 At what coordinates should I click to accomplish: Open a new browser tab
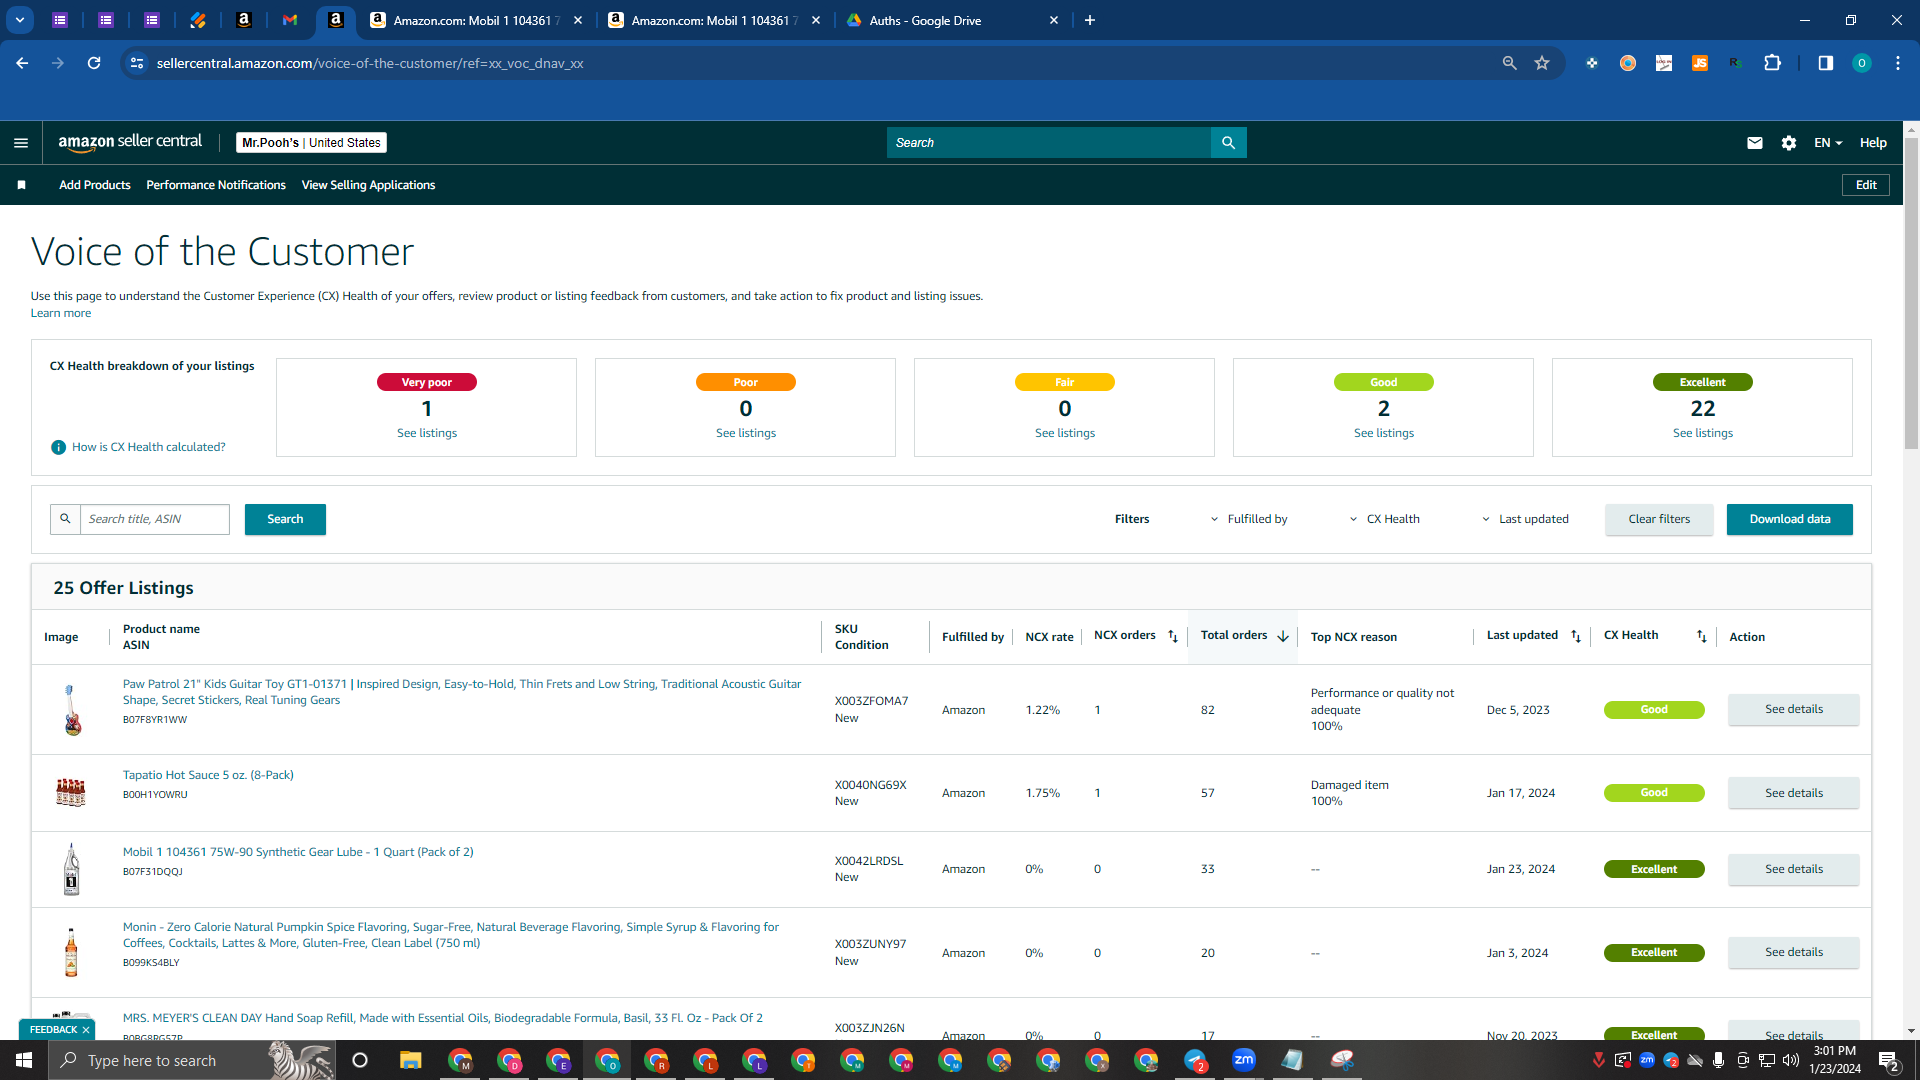click(1090, 20)
